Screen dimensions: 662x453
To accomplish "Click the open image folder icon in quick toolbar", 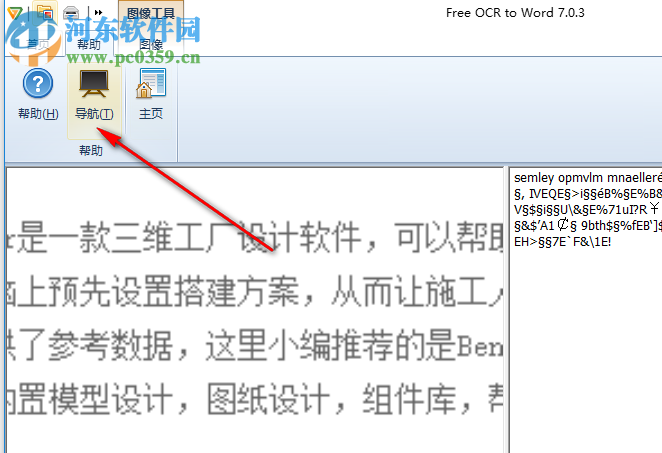I will (44, 12).
